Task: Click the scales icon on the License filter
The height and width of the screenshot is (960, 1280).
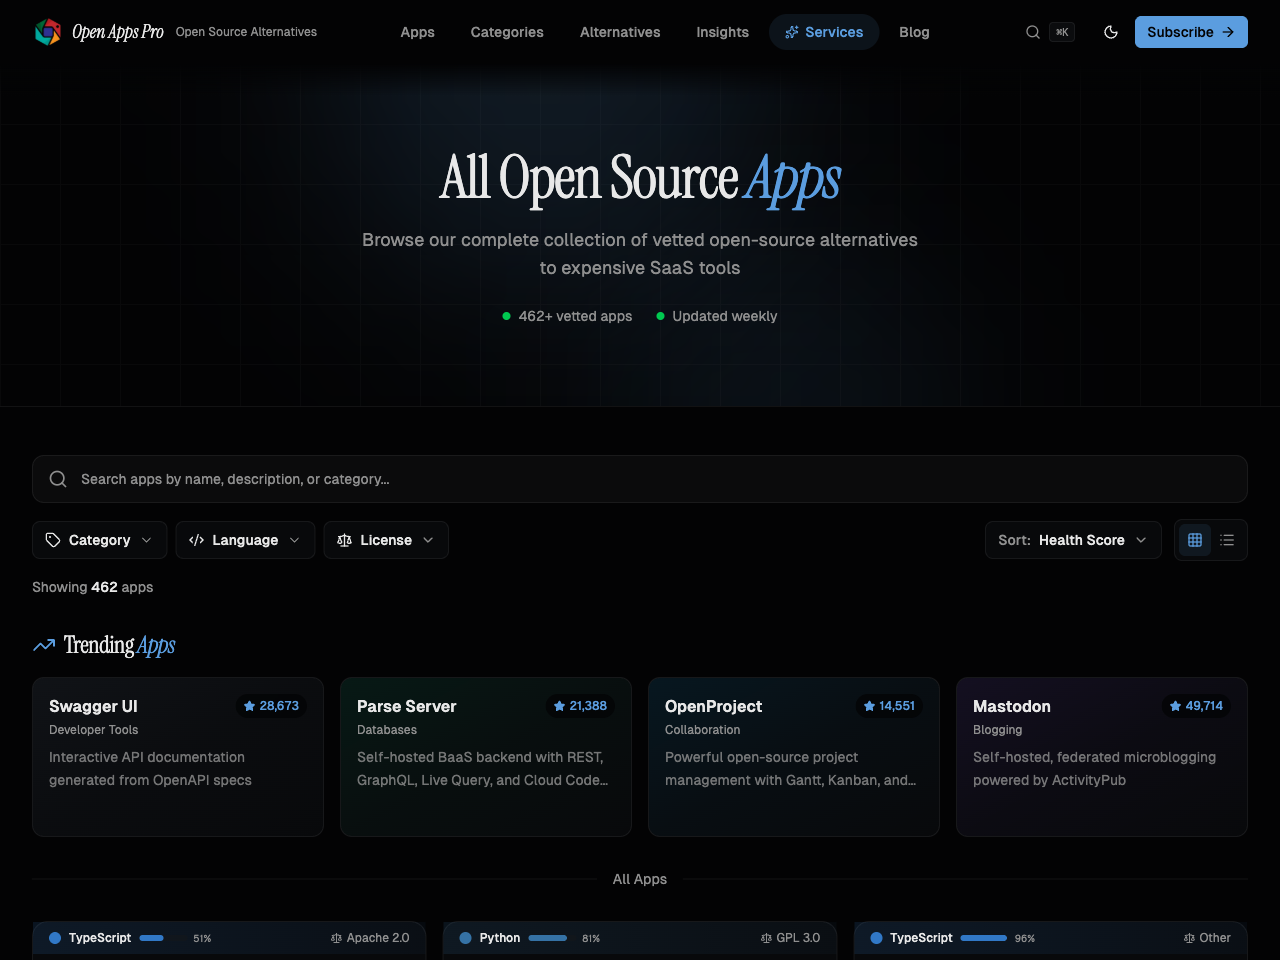Action: tap(345, 540)
